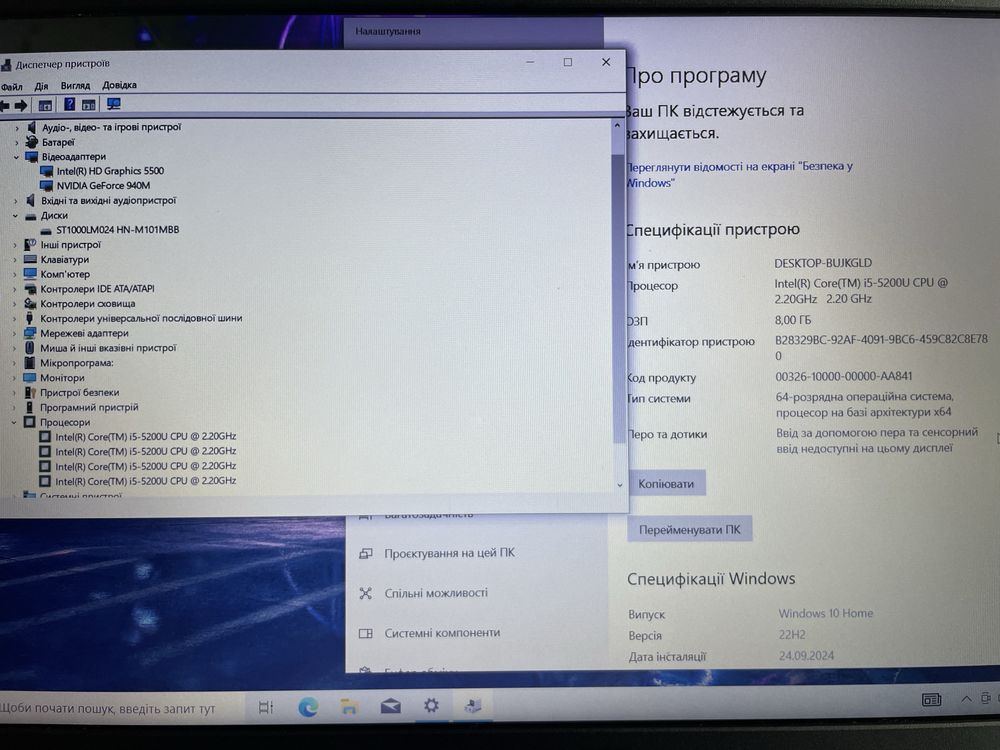Open Mail app from the taskbar

point(390,705)
